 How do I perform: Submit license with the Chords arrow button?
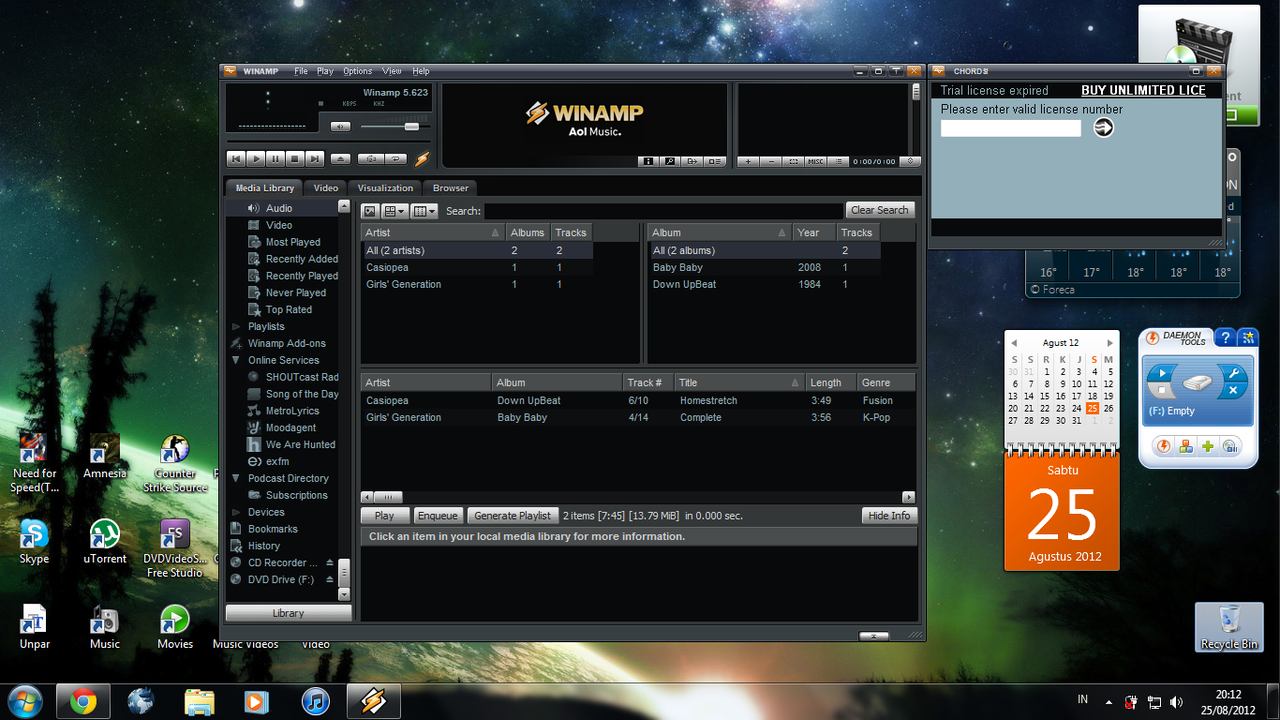tap(1103, 127)
